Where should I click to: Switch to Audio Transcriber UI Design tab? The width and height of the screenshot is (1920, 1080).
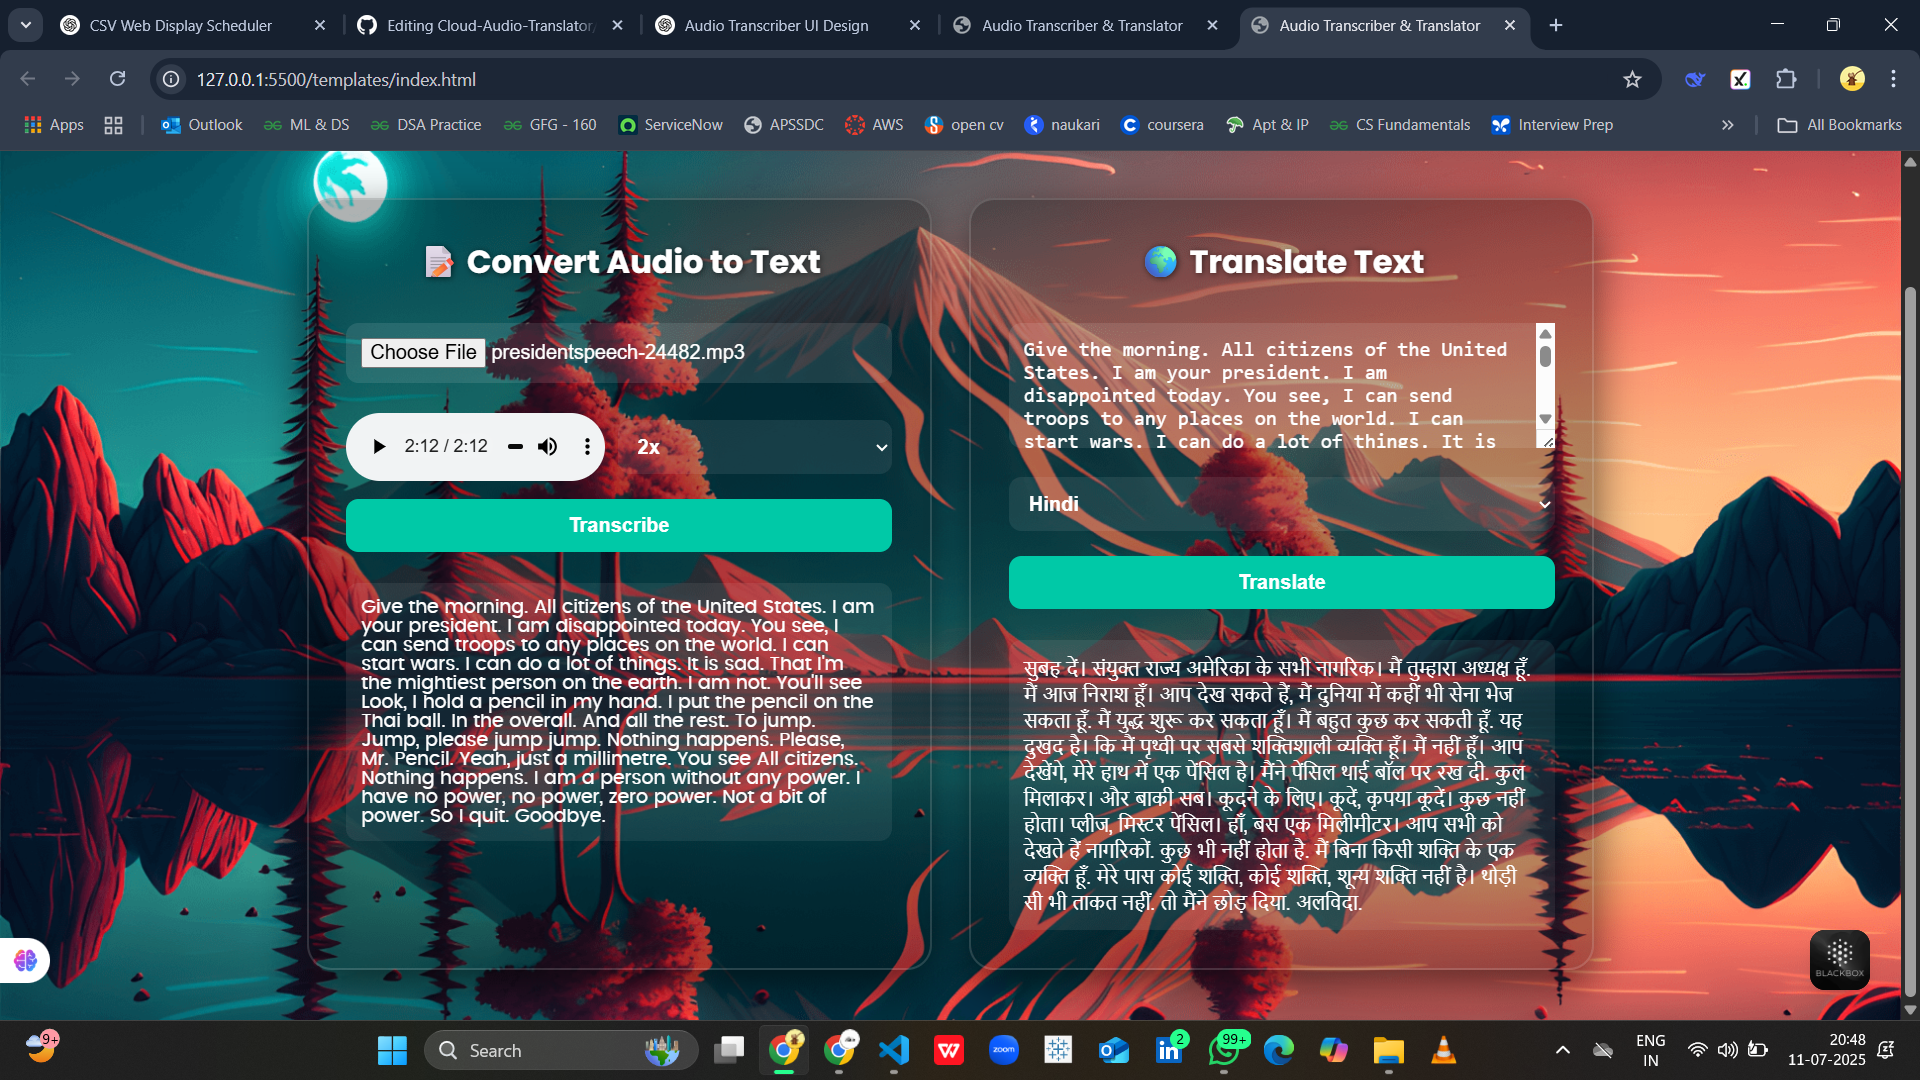click(x=776, y=25)
